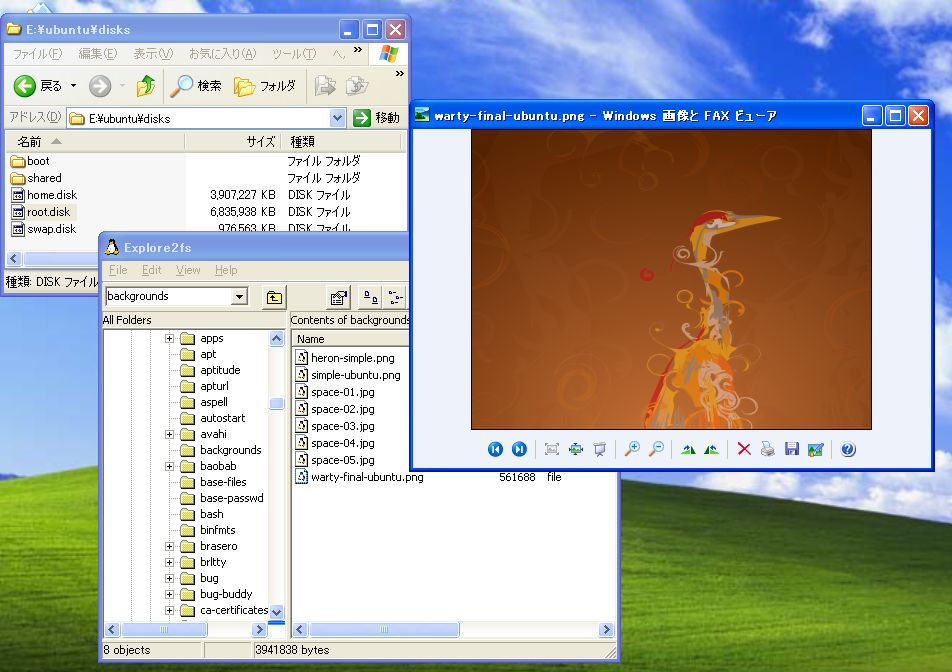Screen dimensions: 952x672
Task: Click the Best Fit icon in image viewer
Action: (x=551, y=449)
